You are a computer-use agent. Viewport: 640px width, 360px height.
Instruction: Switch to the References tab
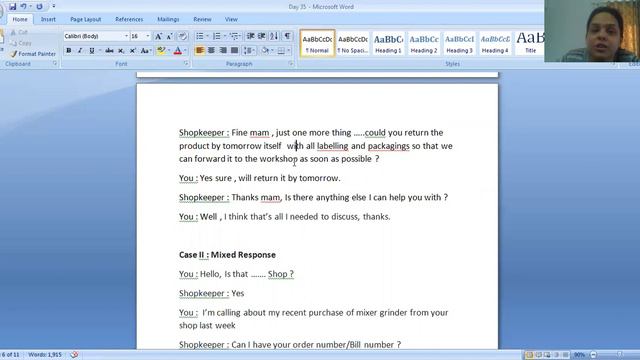(129, 19)
